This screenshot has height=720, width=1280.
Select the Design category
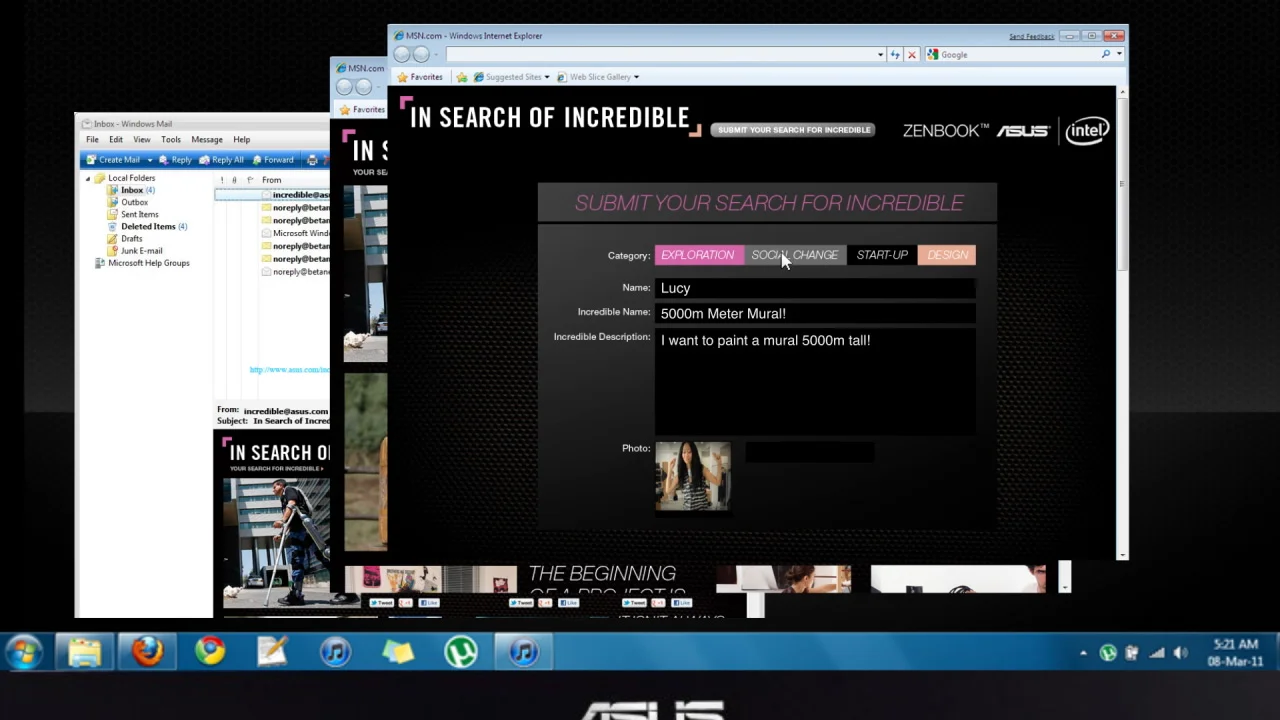[947, 255]
